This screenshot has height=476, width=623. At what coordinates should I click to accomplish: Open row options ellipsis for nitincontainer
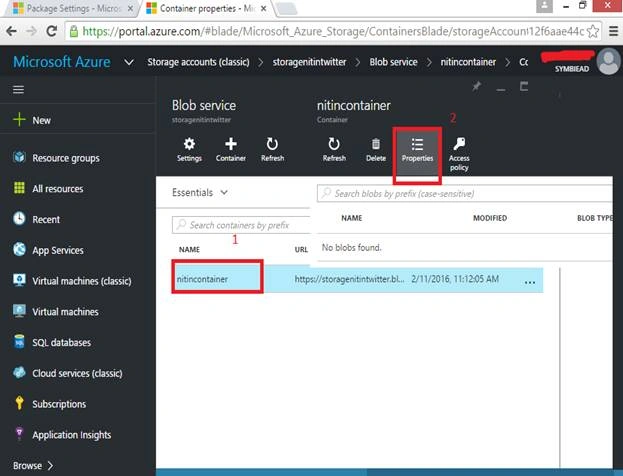tap(530, 282)
